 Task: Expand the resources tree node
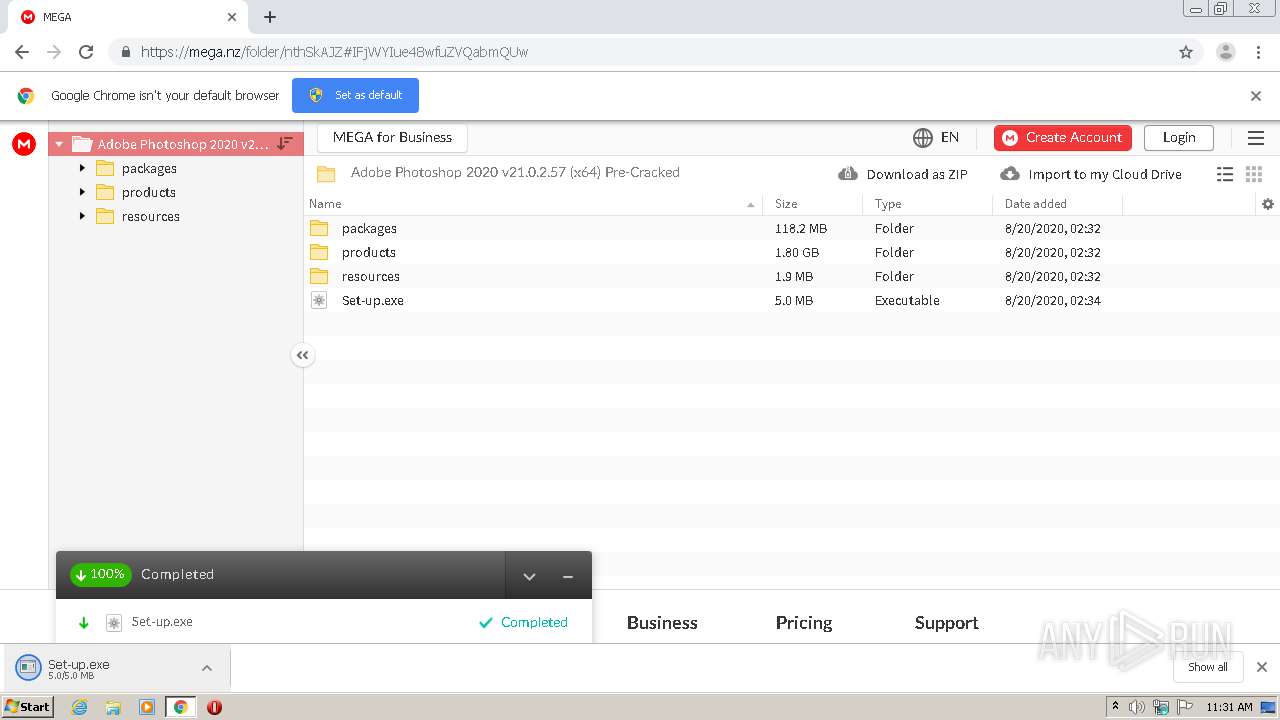click(x=82, y=216)
